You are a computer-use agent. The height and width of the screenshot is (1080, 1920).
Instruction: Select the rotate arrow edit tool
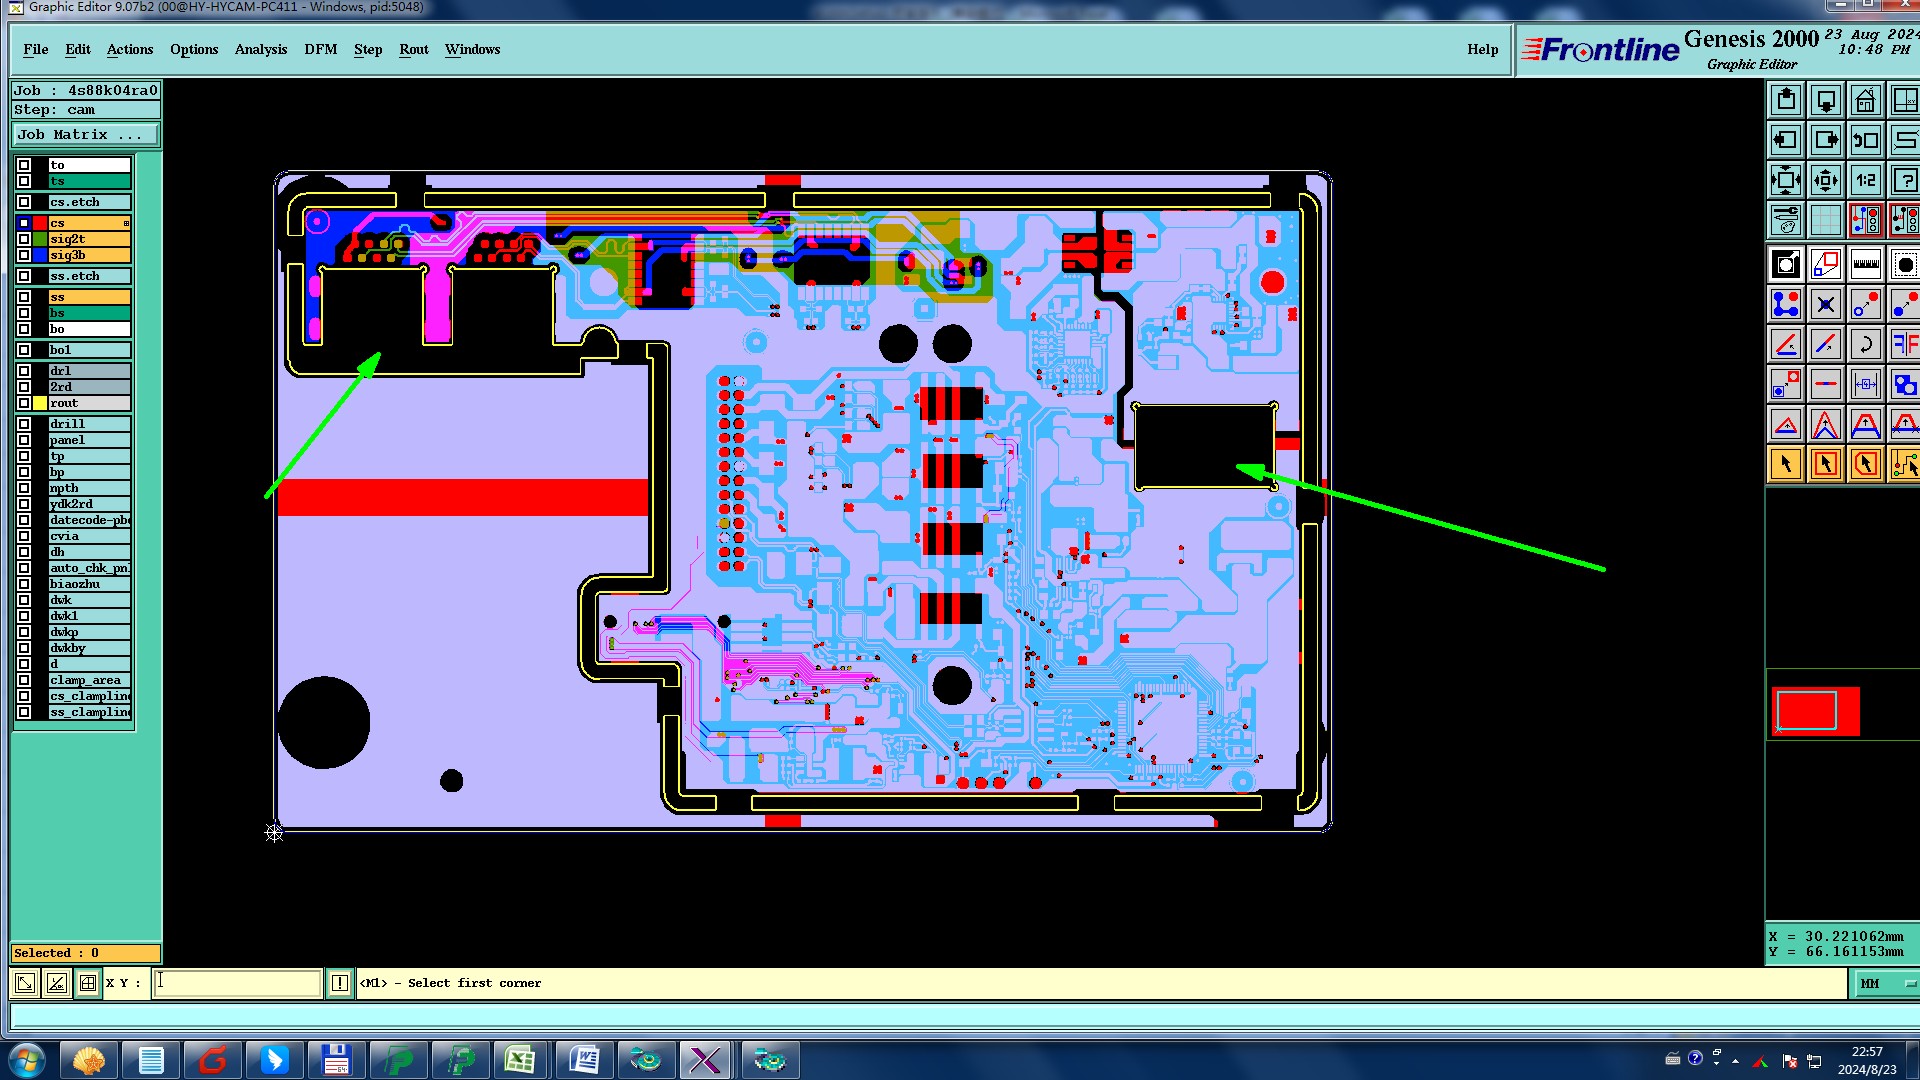[1865, 345]
